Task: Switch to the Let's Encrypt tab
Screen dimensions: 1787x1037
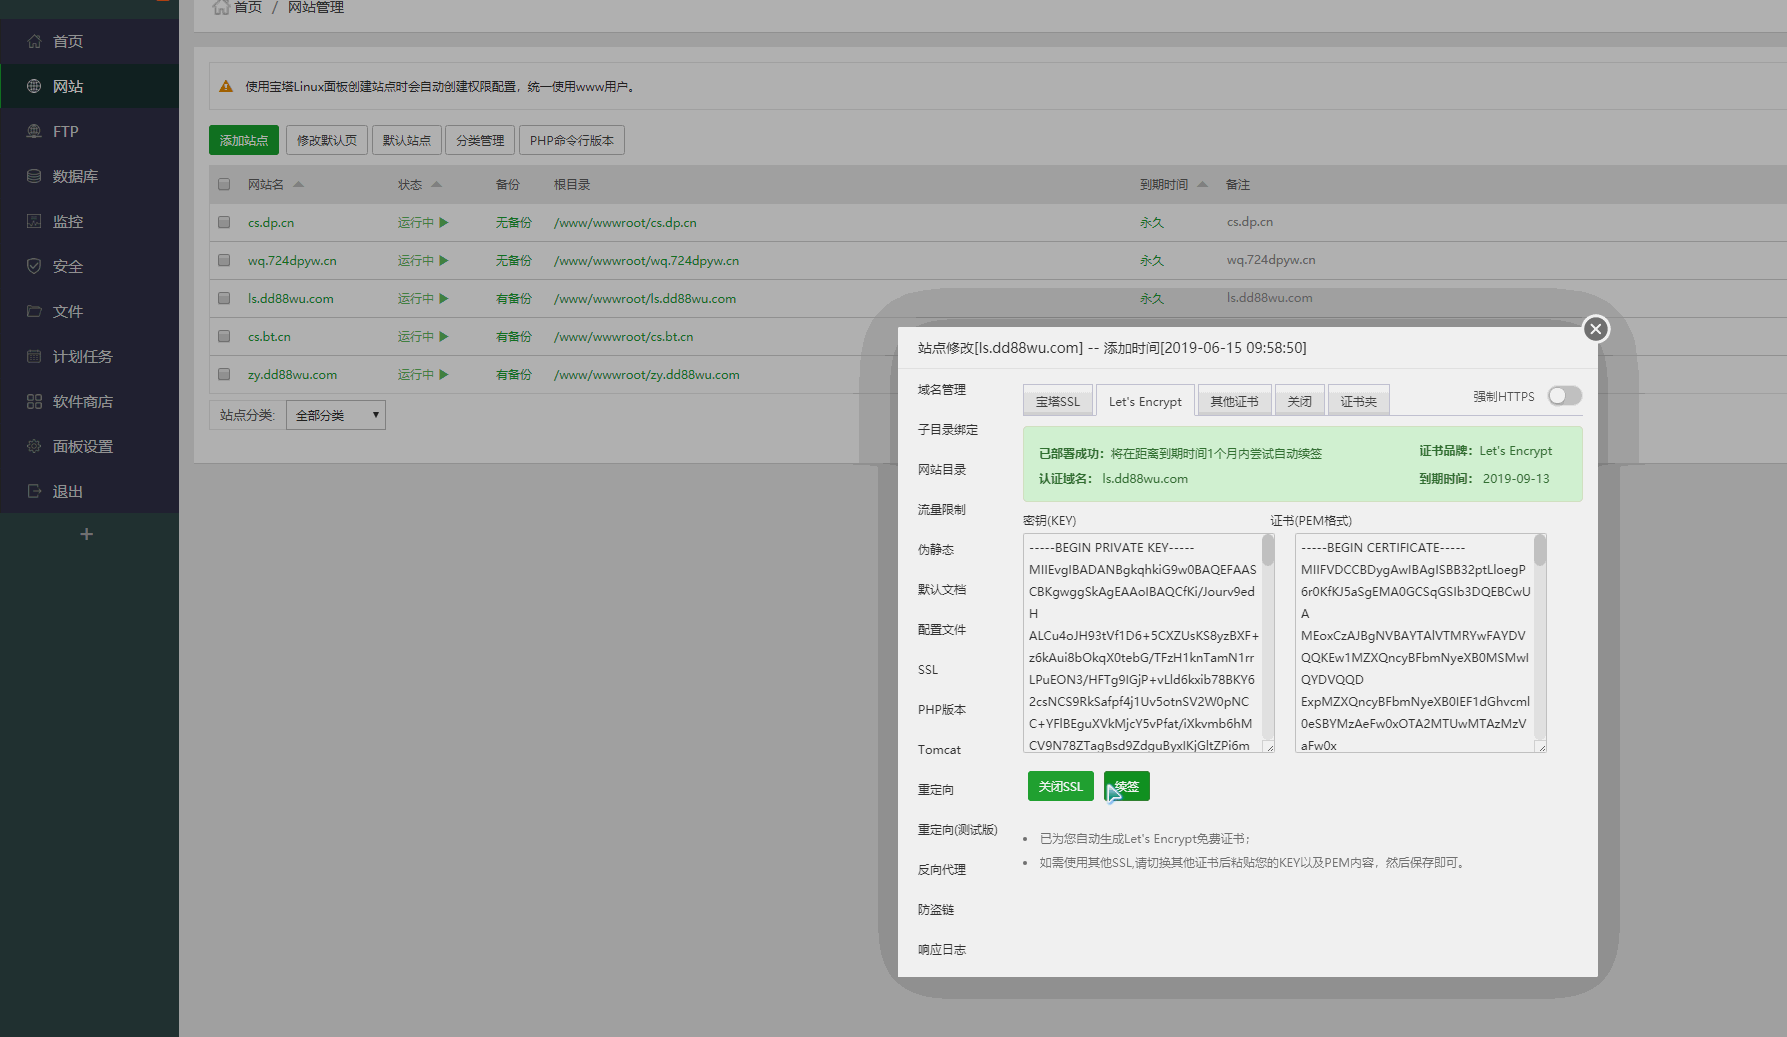Action: tap(1145, 401)
